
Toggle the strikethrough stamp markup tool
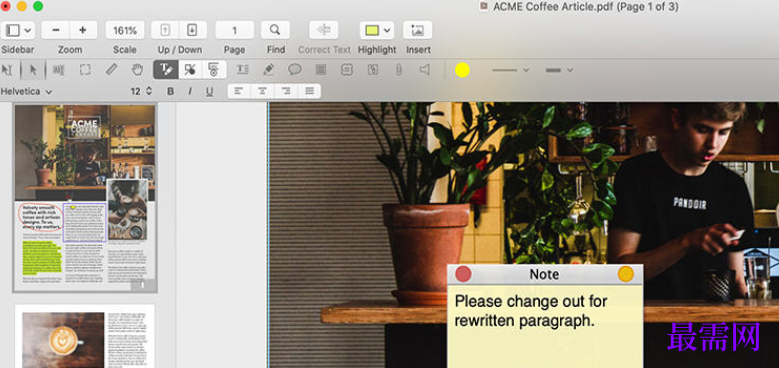coord(214,70)
